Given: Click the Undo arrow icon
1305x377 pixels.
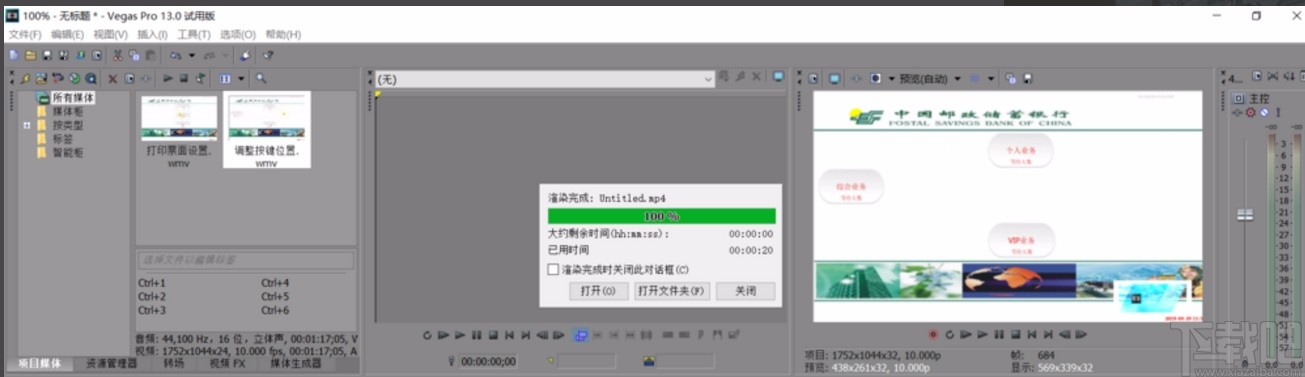Looking at the screenshot, I should [x=175, y=55].
